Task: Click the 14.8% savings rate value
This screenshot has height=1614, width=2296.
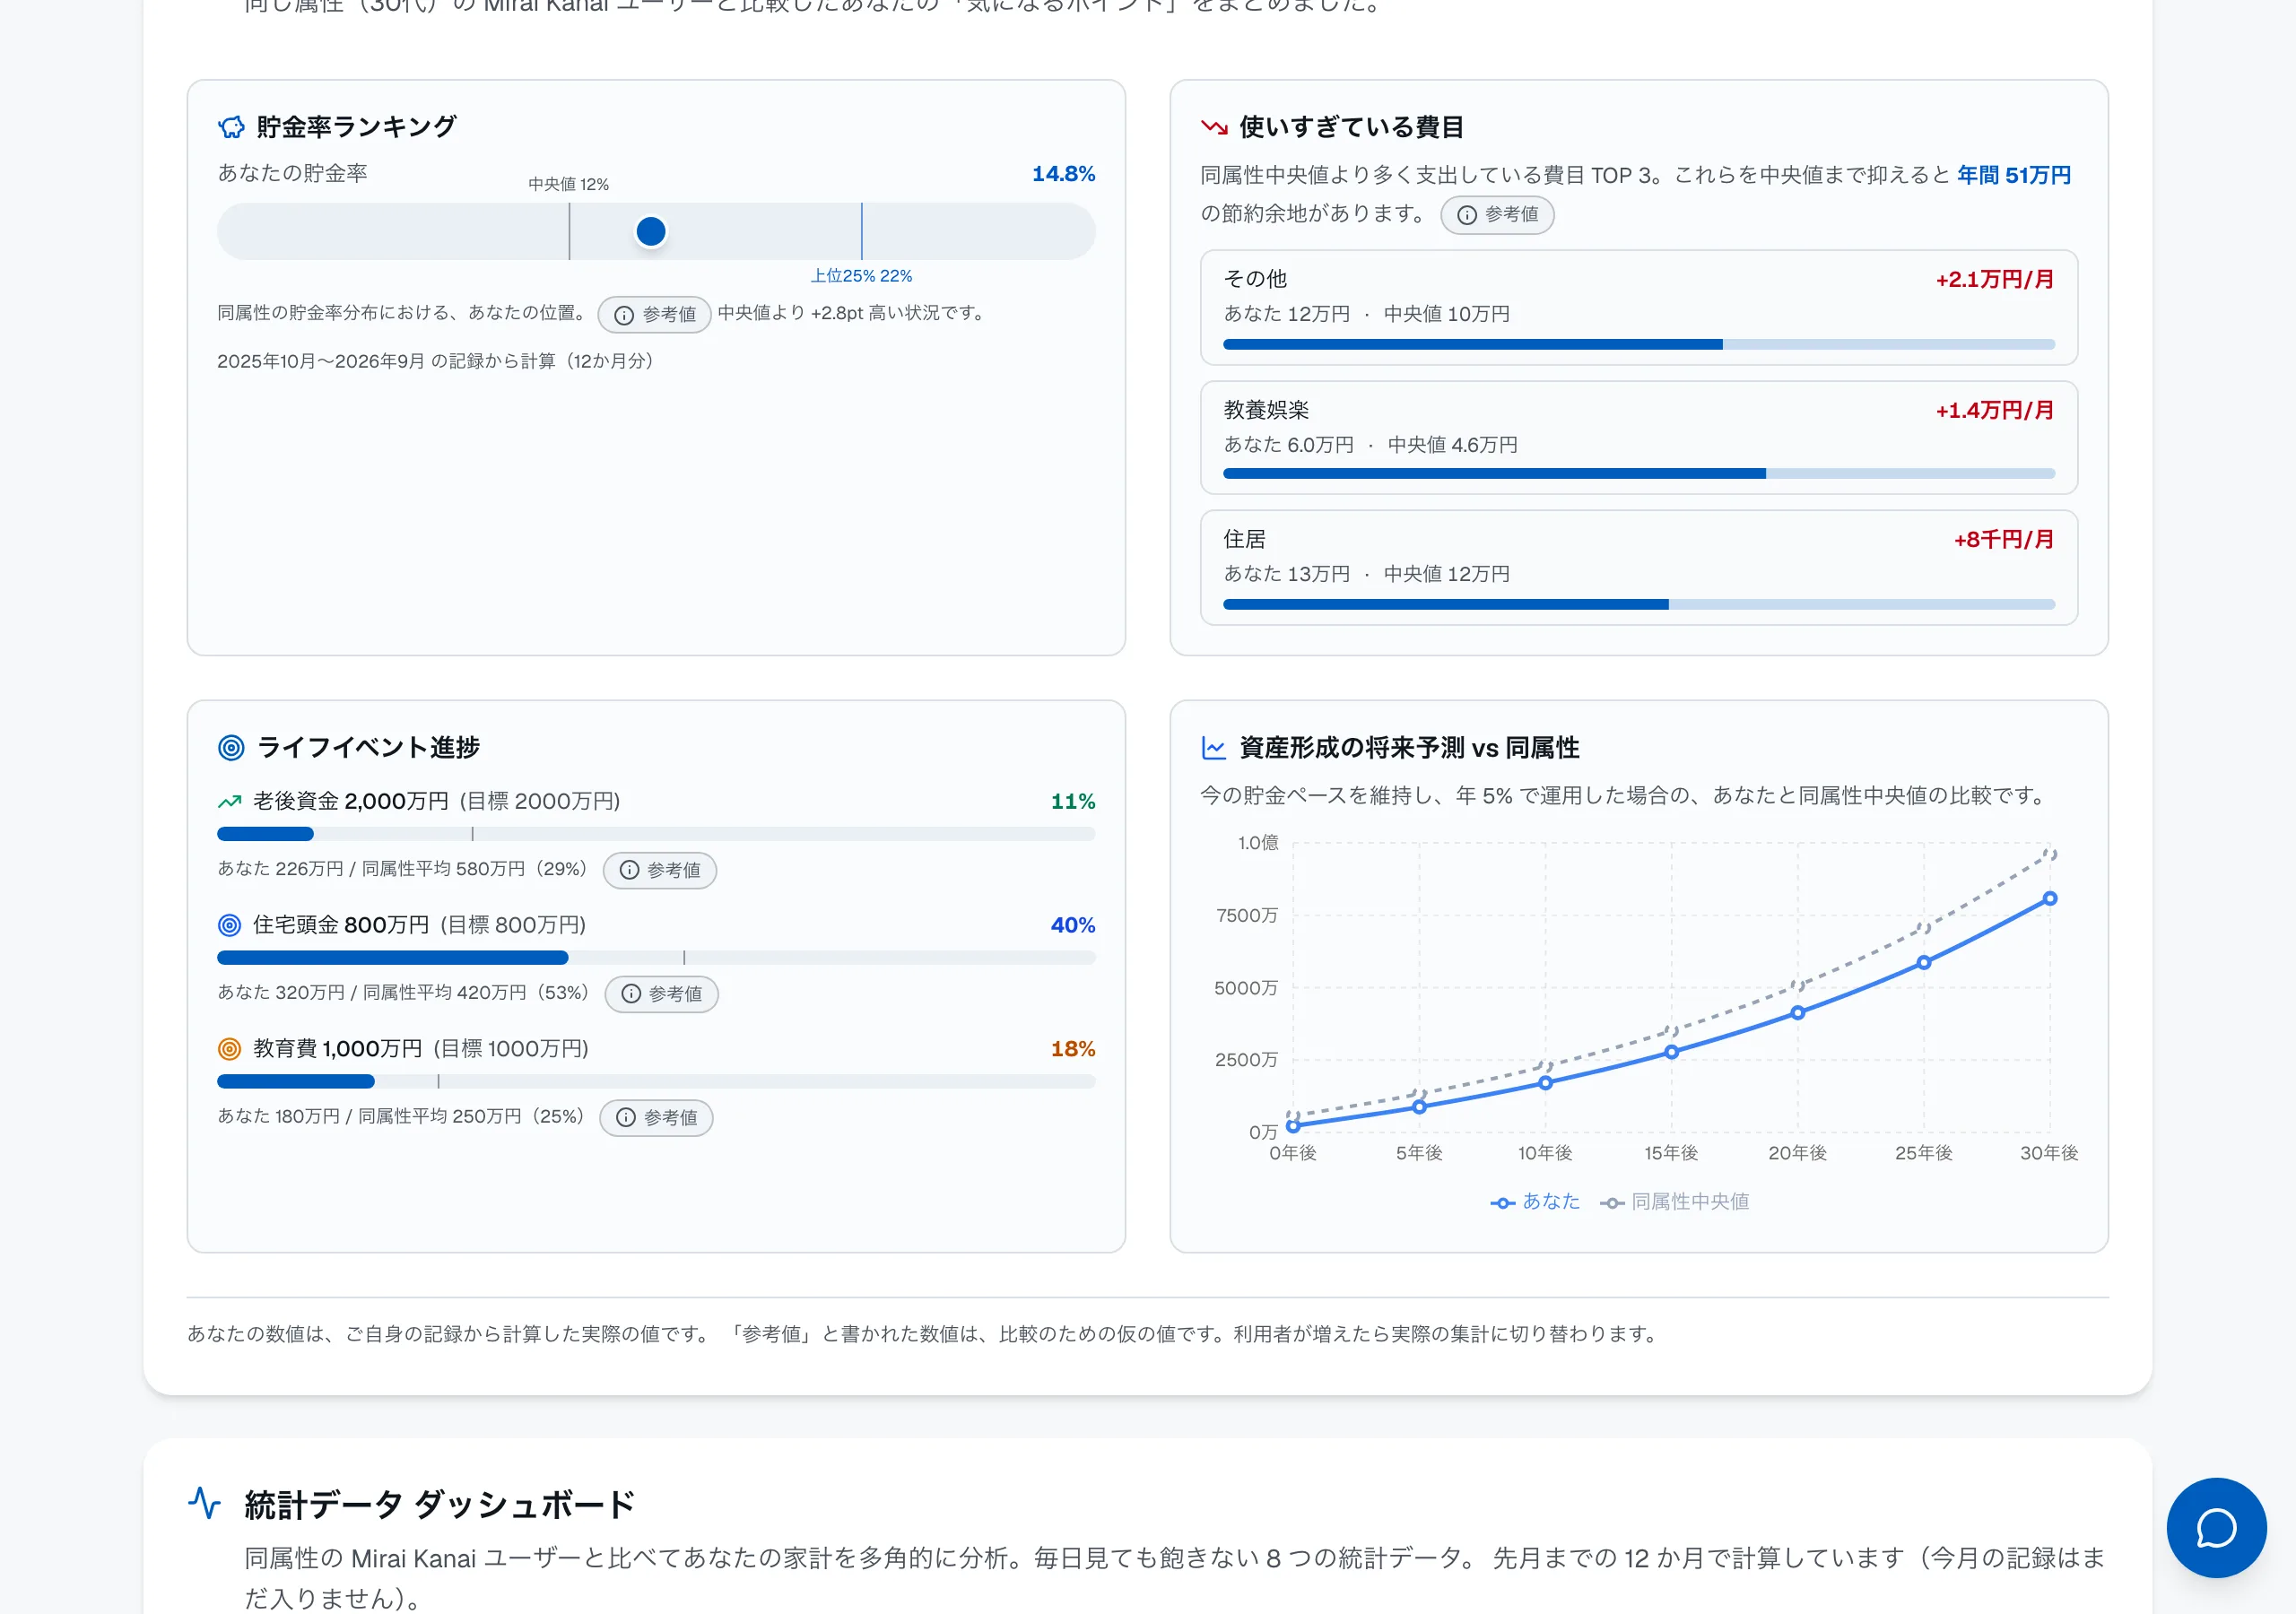Action: pyautogui.click(x=1064, y=174)
